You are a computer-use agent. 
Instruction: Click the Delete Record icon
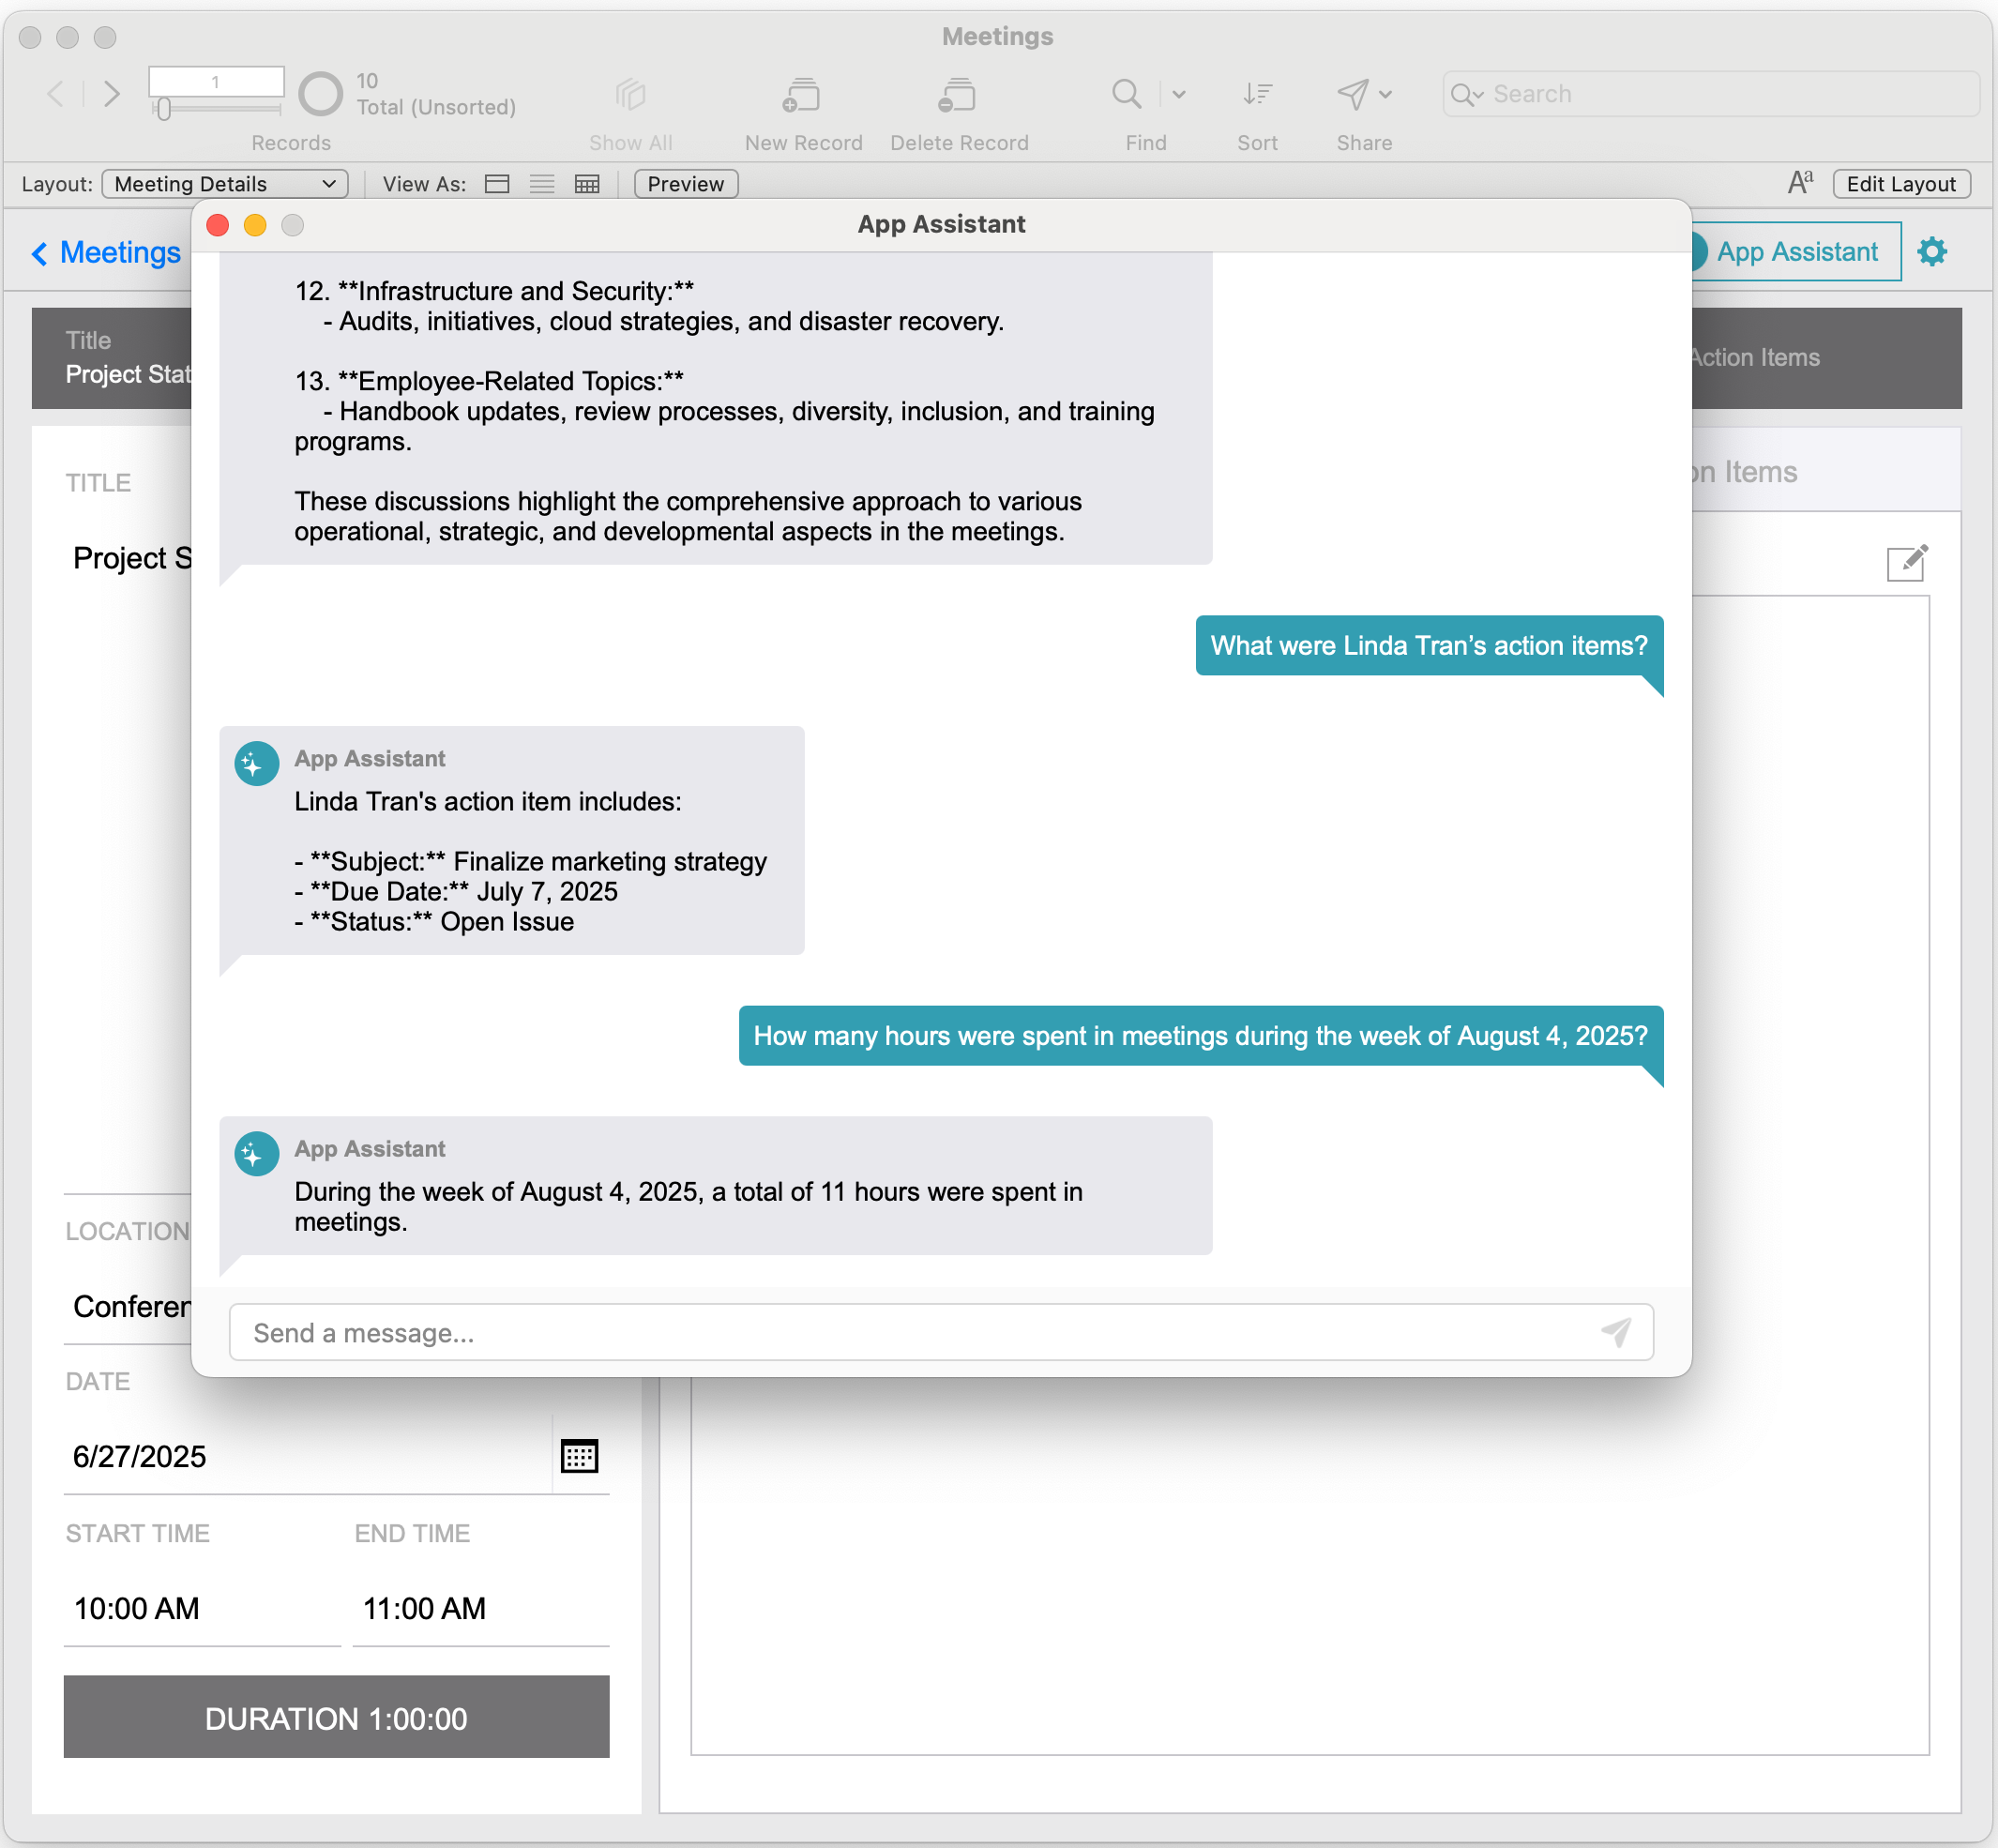tap(957, 95)
